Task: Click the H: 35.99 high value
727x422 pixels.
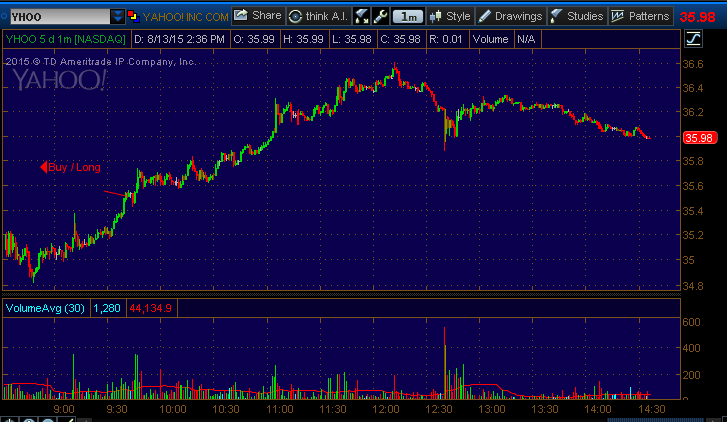Action: click(303, 39)
